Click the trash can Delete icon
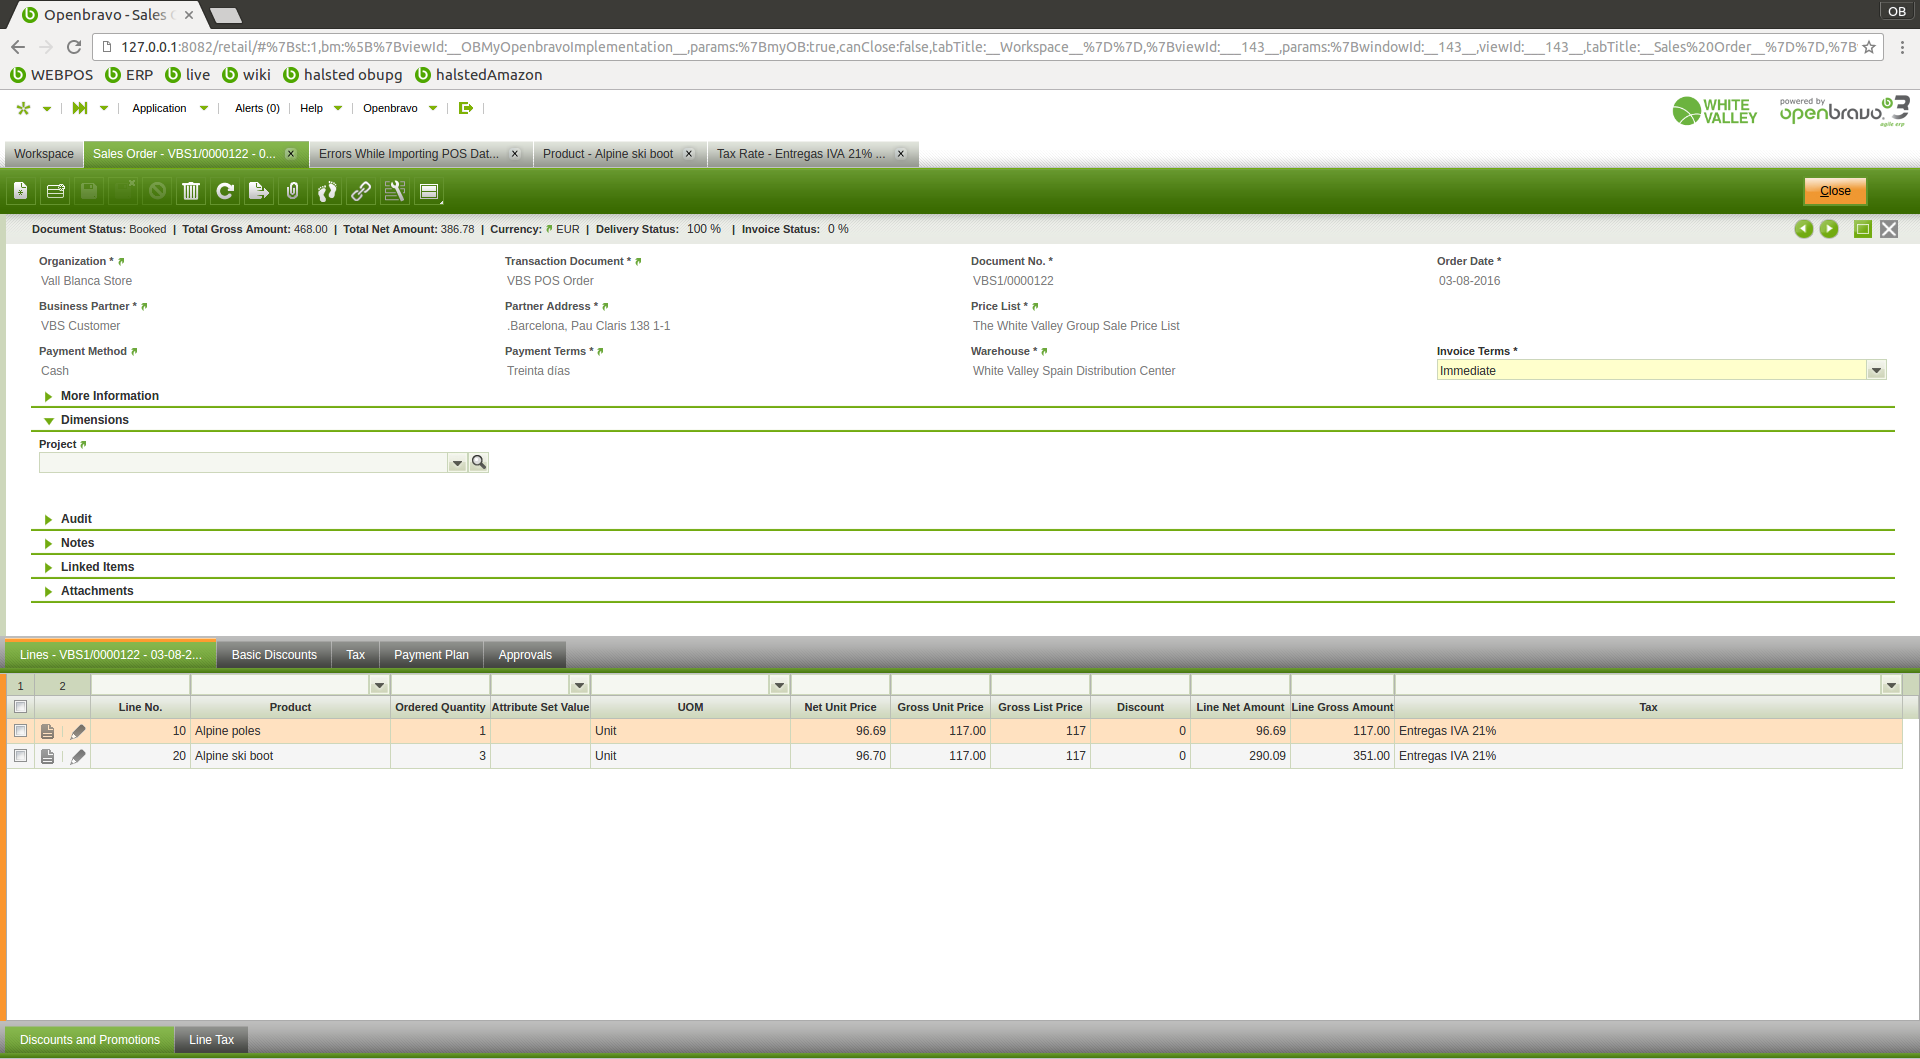1920x1059 pixels. pyautogui.click(x=191, y=191)
